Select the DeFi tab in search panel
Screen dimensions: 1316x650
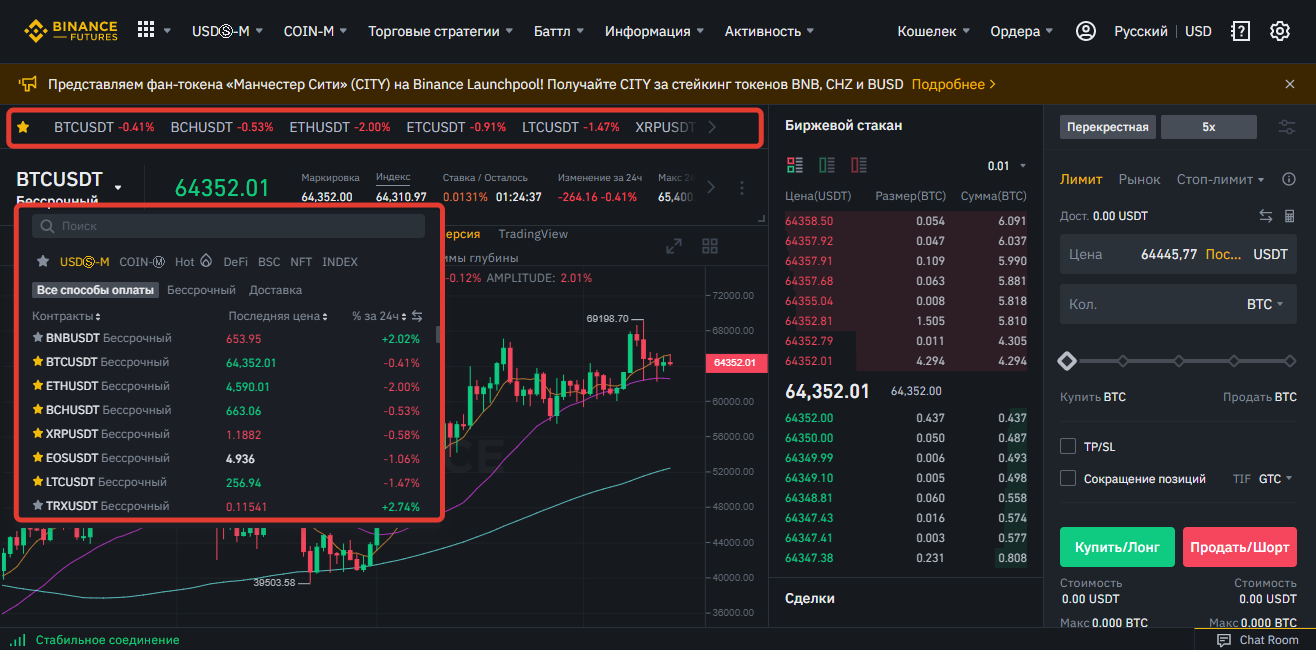click(x=235, y=261)
